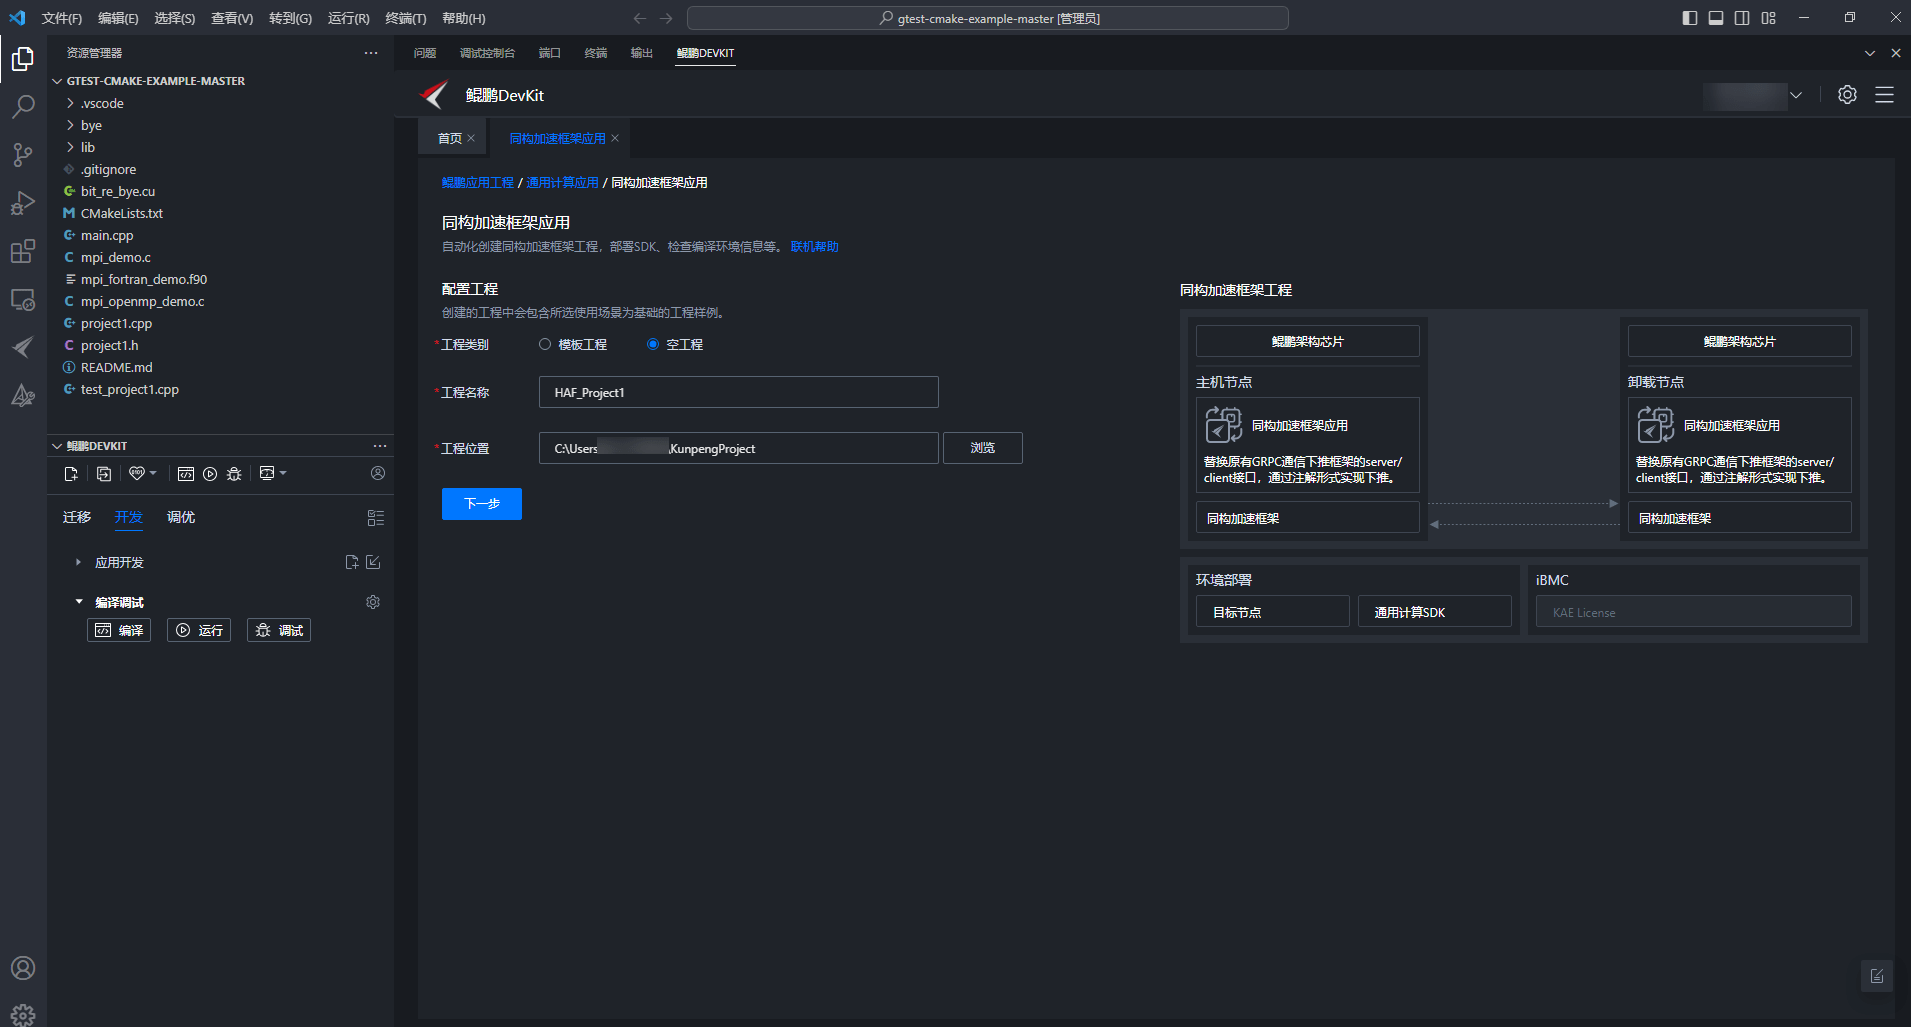Click the import arrow icon in 应用开发 row

tap(373, 562)
